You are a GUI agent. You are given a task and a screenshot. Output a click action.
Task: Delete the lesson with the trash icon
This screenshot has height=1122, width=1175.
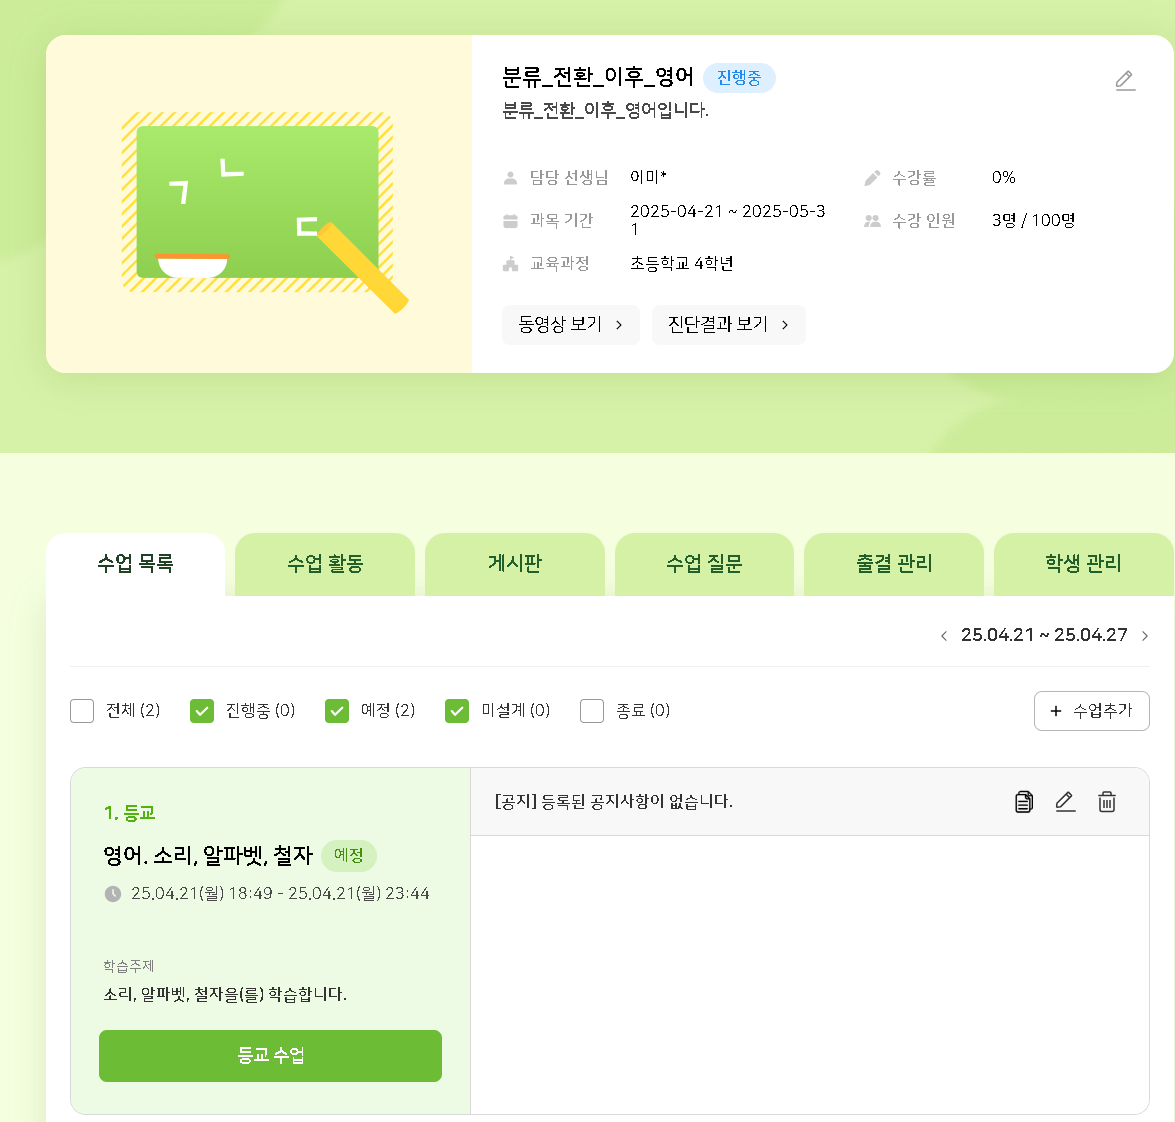coord(1107,802)
